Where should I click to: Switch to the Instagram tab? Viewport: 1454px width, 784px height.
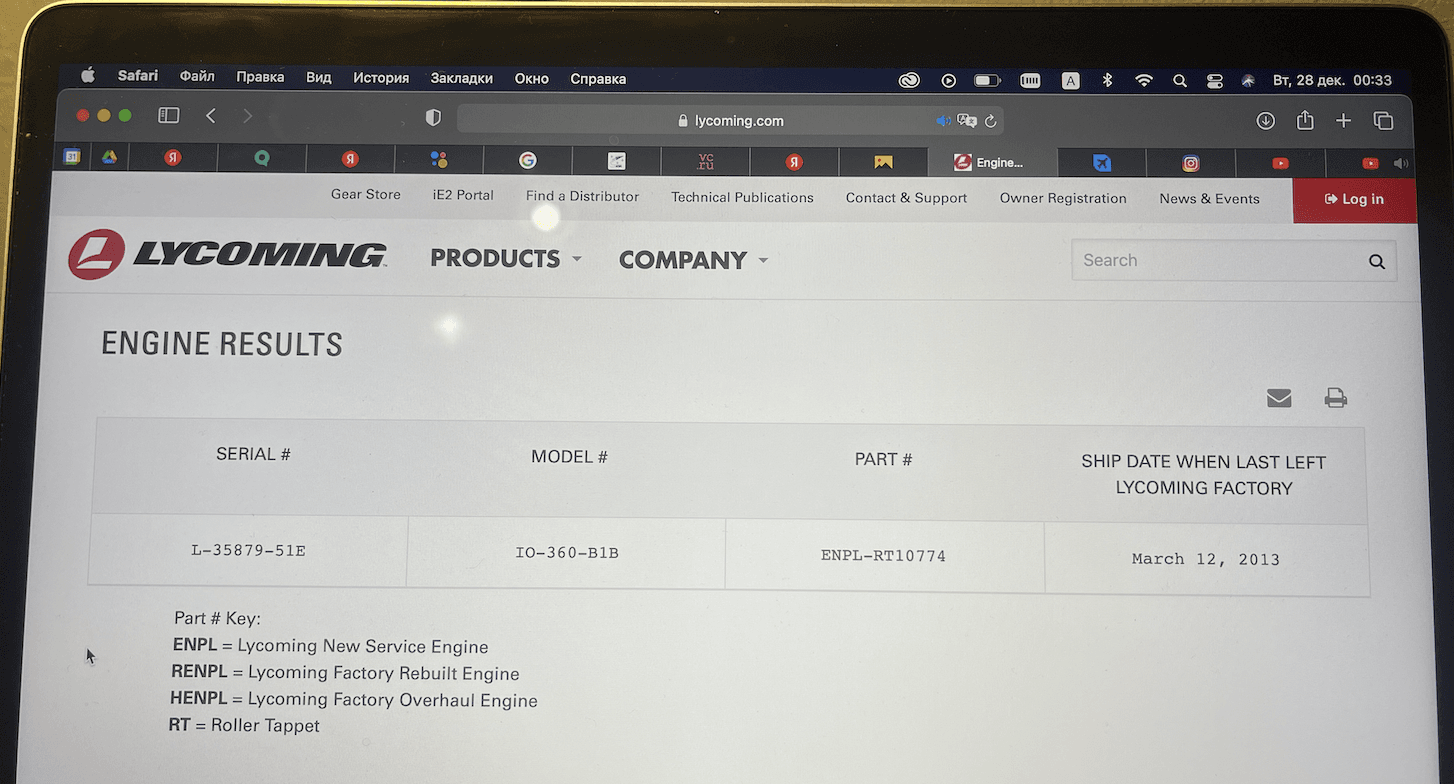[x=1191, y=163]
